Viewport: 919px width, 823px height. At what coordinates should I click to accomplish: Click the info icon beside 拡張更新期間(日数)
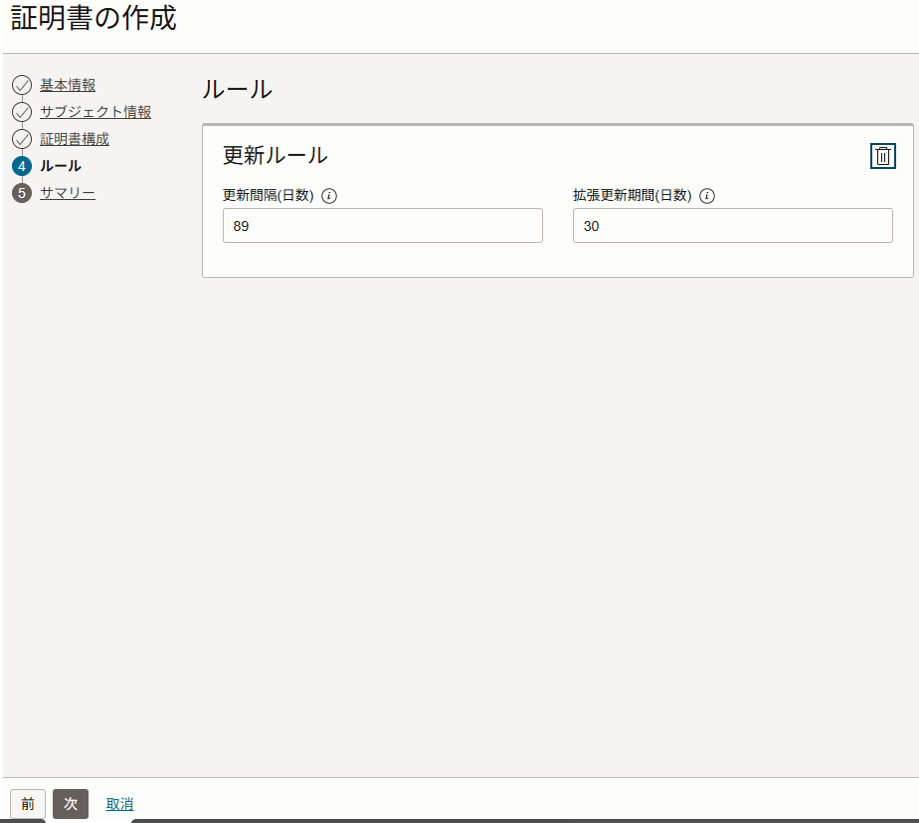point(707,196)
